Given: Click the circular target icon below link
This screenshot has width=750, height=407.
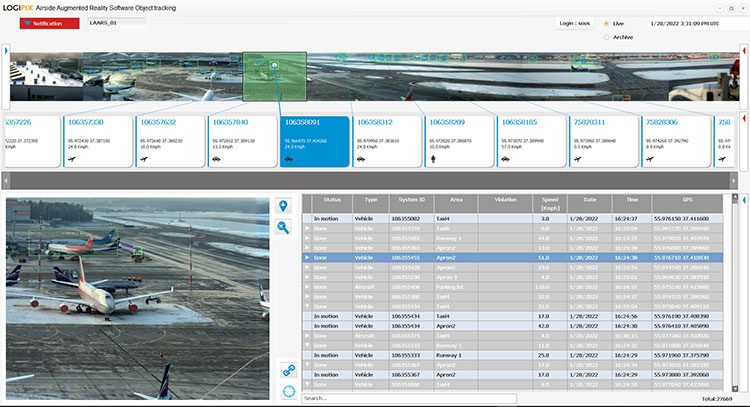Looking at the screenshot, I should (x=288, y=389).
